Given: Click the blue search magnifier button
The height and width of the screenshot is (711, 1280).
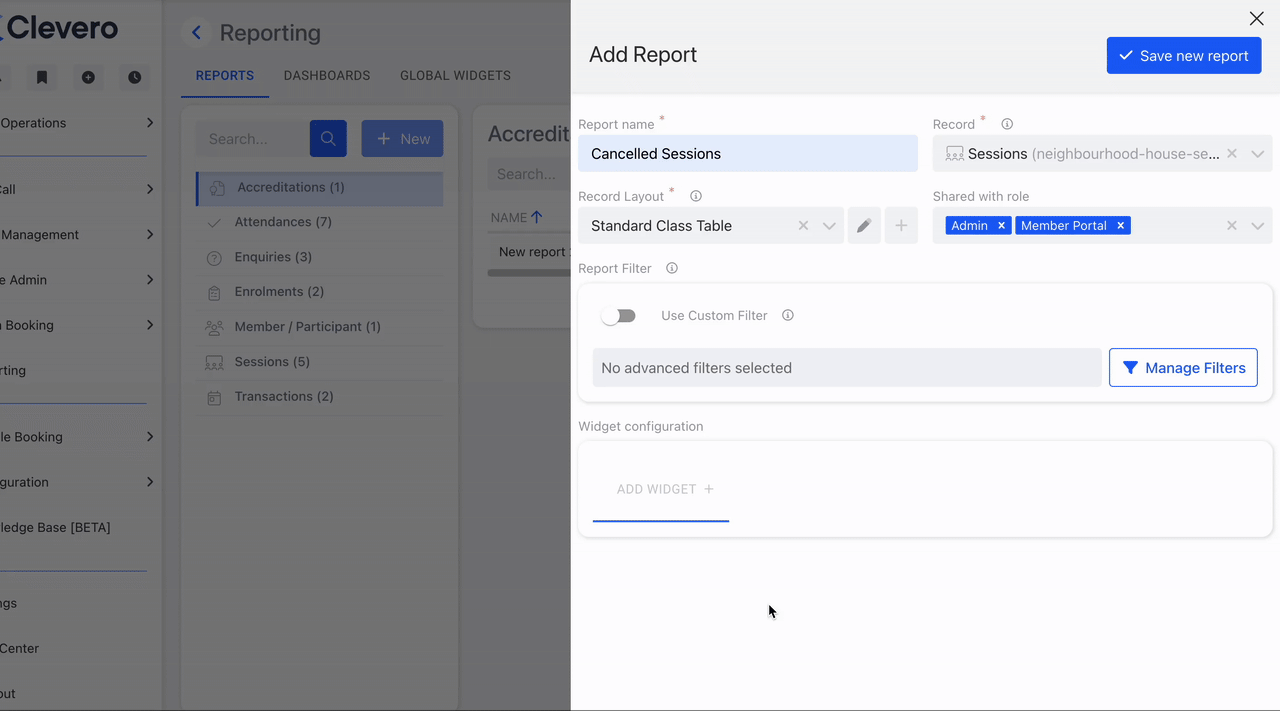Looking at the screenshot, I should (328, 139).
